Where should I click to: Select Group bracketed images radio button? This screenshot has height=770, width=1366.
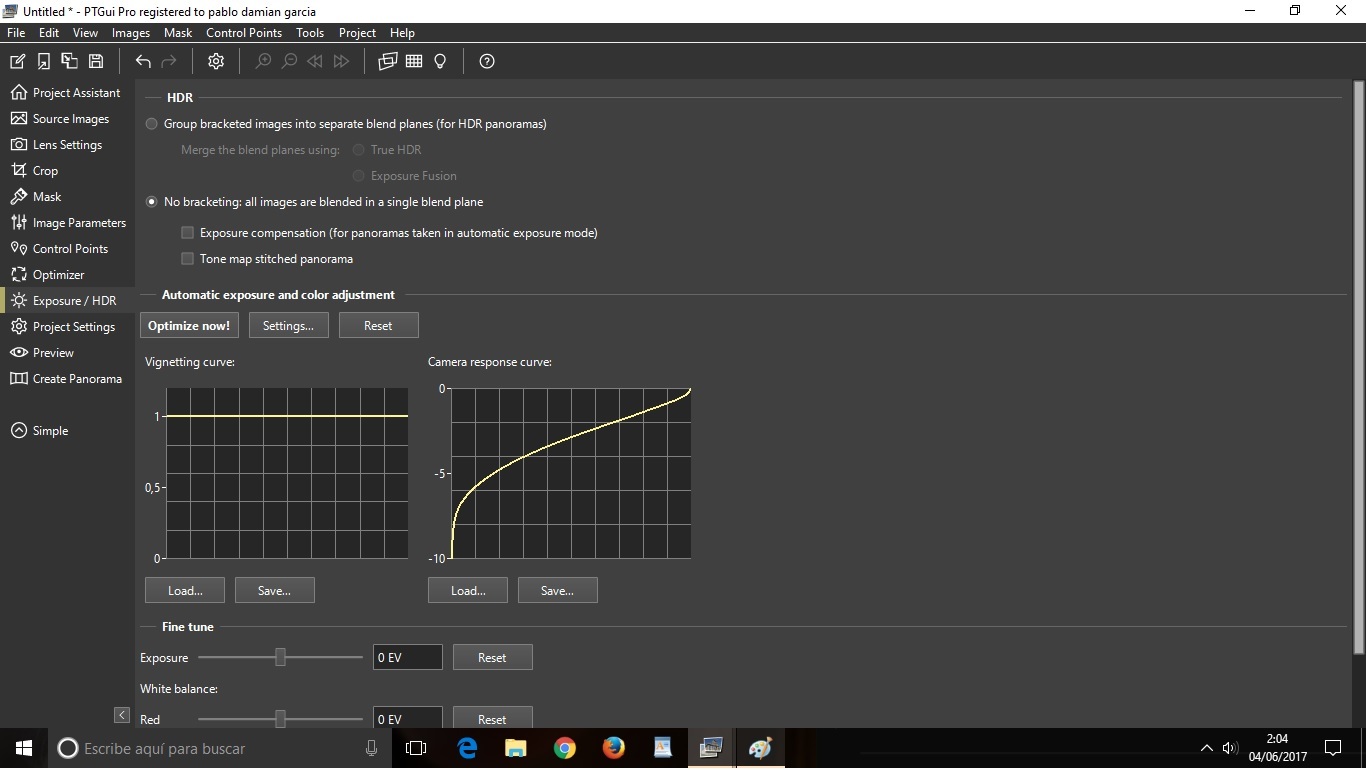point(152,124)
